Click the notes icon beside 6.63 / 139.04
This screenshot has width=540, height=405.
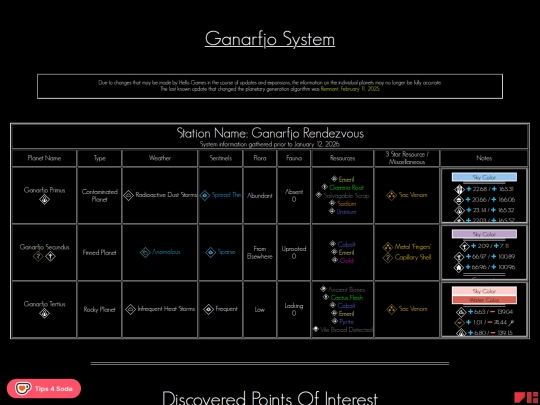point(461,312)
